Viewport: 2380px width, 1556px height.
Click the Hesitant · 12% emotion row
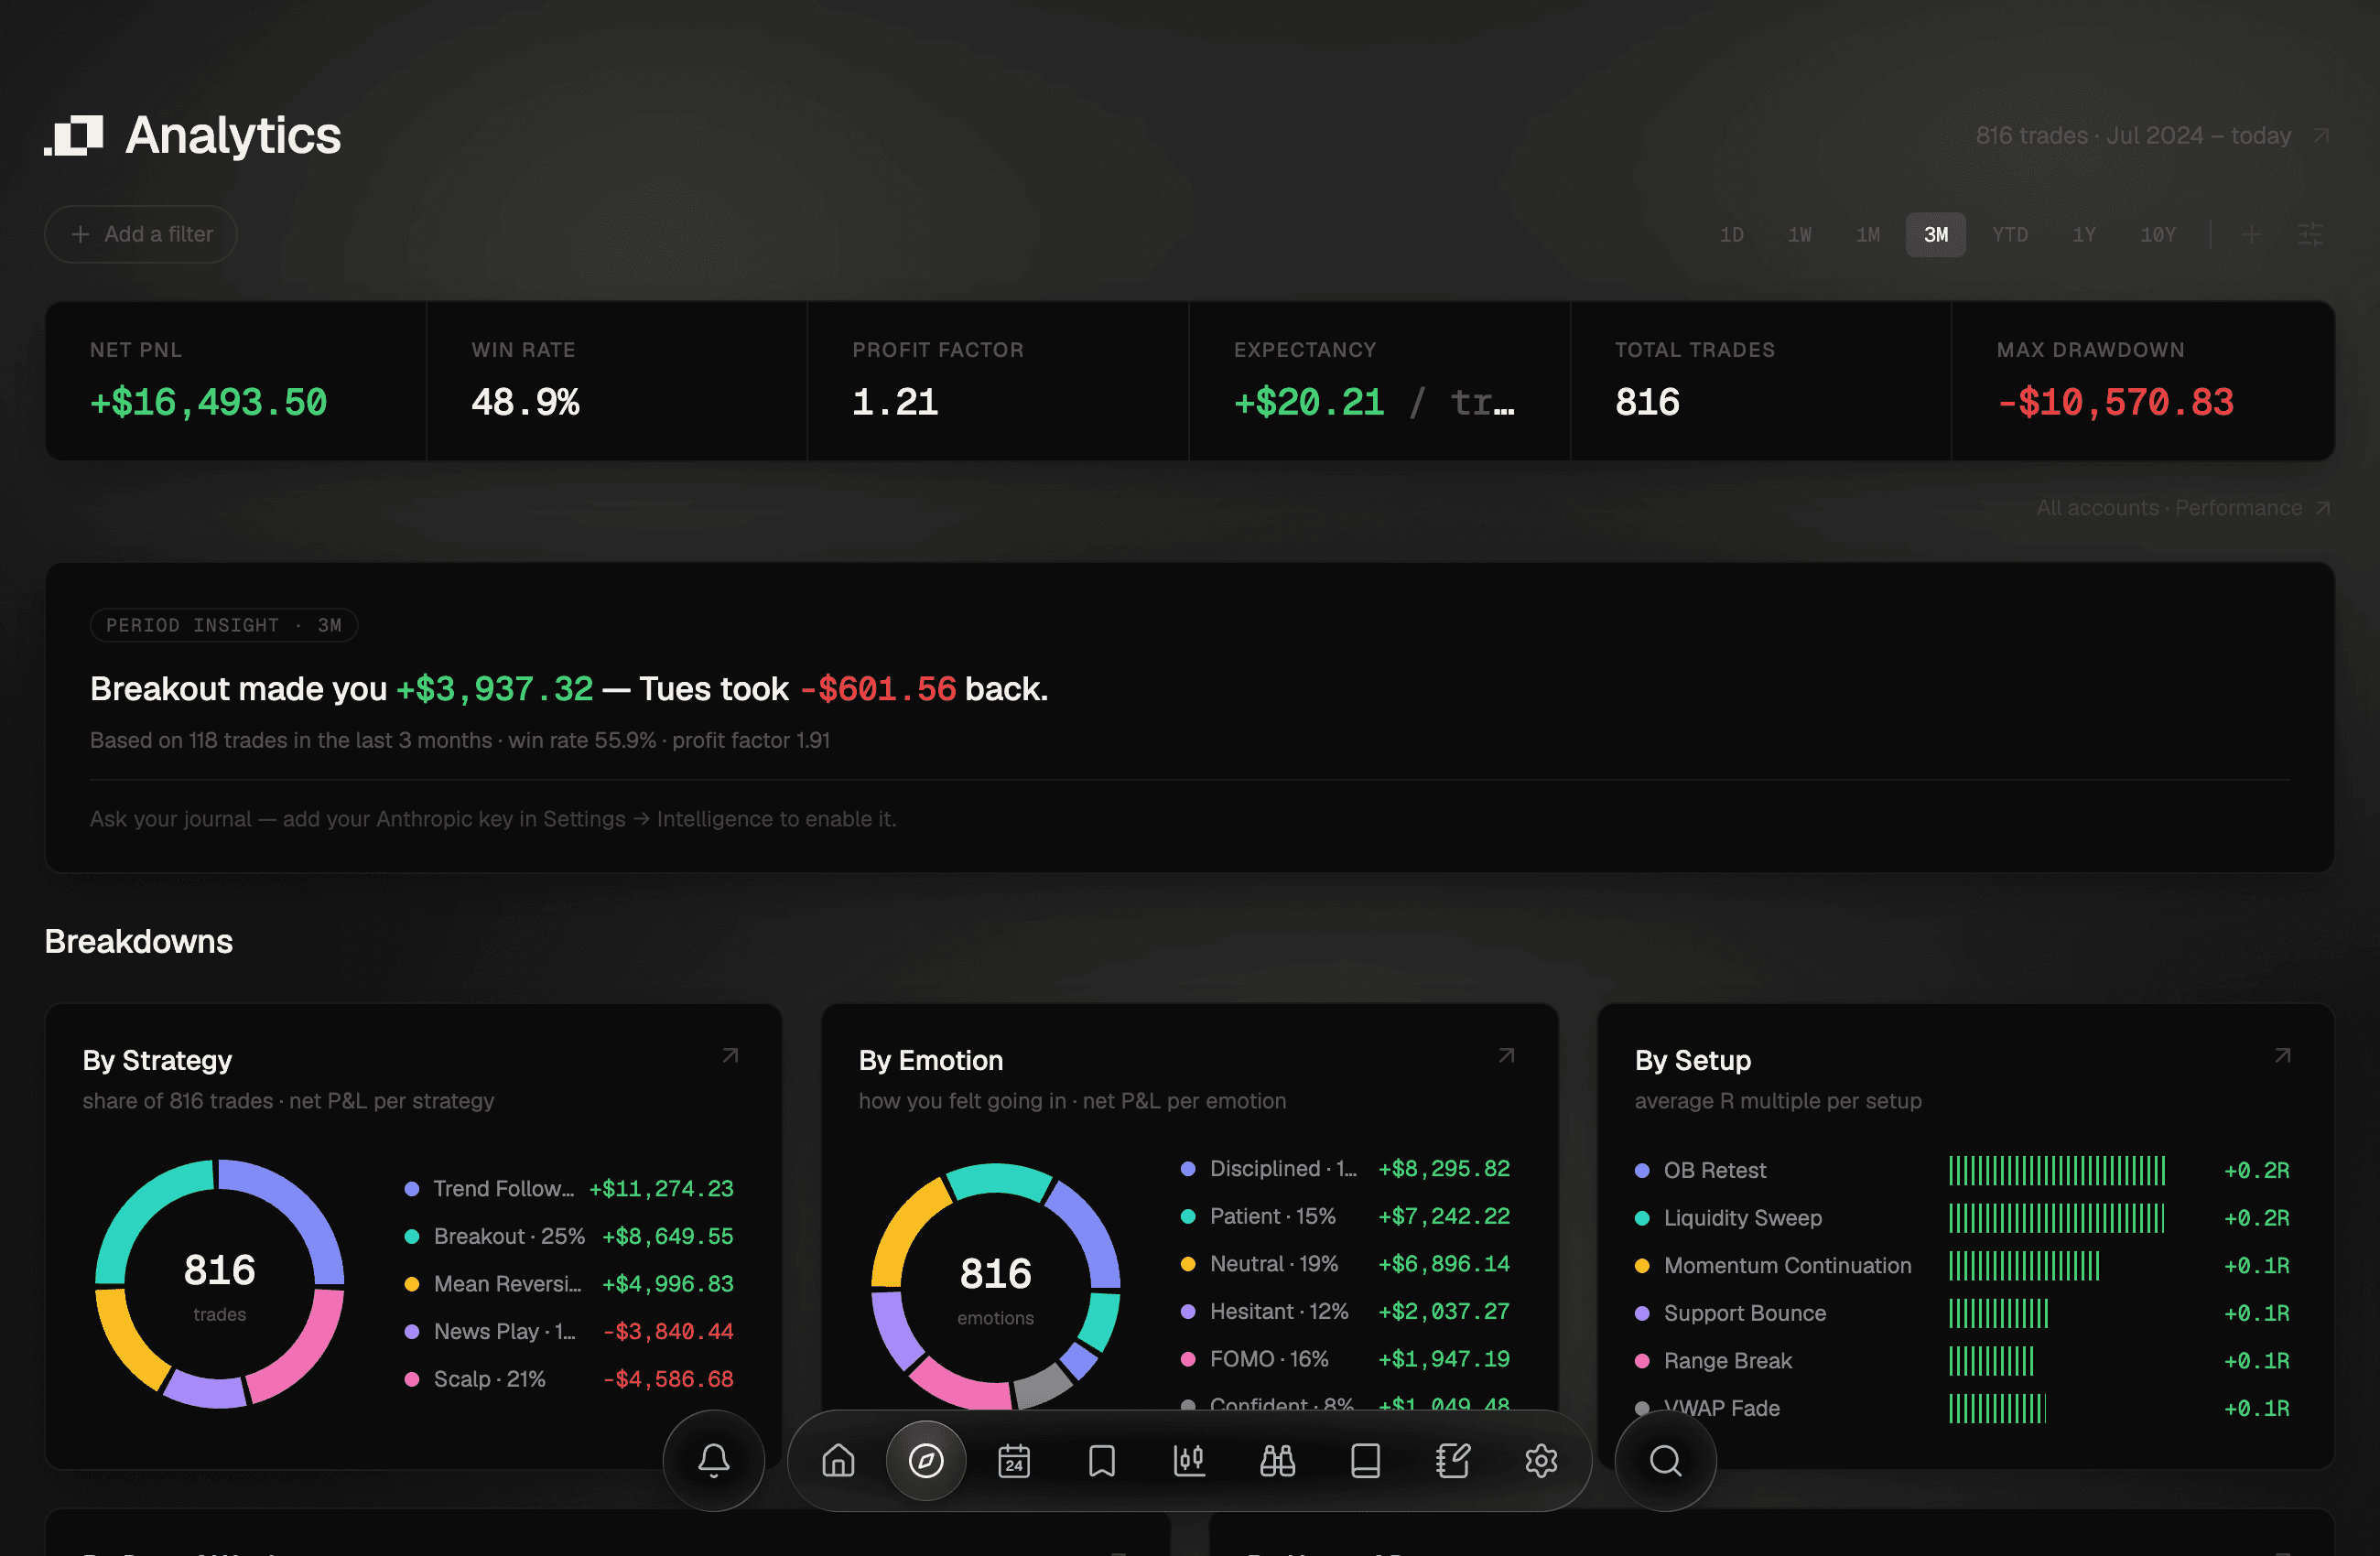click(x=1344, y=1311)
